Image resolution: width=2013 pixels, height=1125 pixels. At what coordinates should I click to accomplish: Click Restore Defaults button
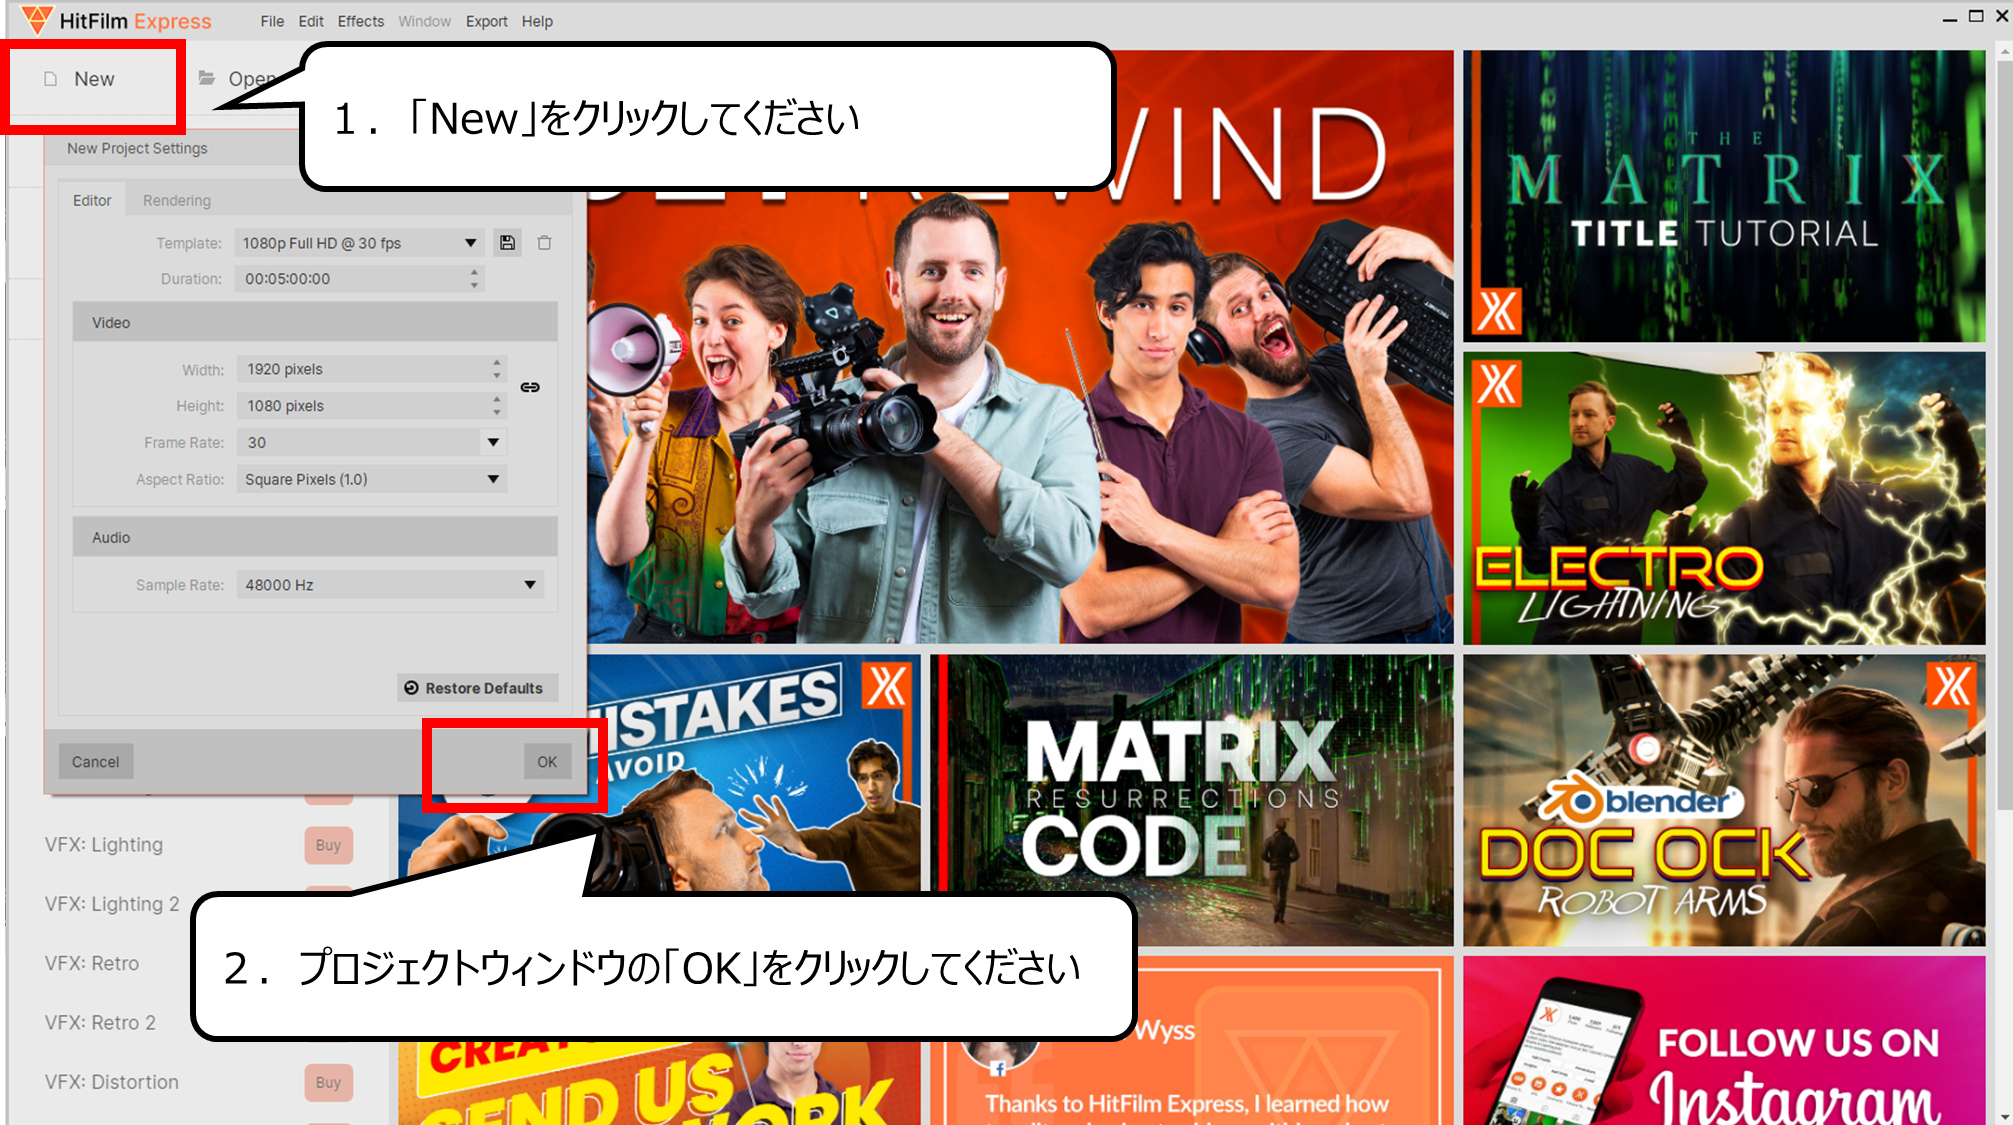pyautogui.click(x=475, y=688)
